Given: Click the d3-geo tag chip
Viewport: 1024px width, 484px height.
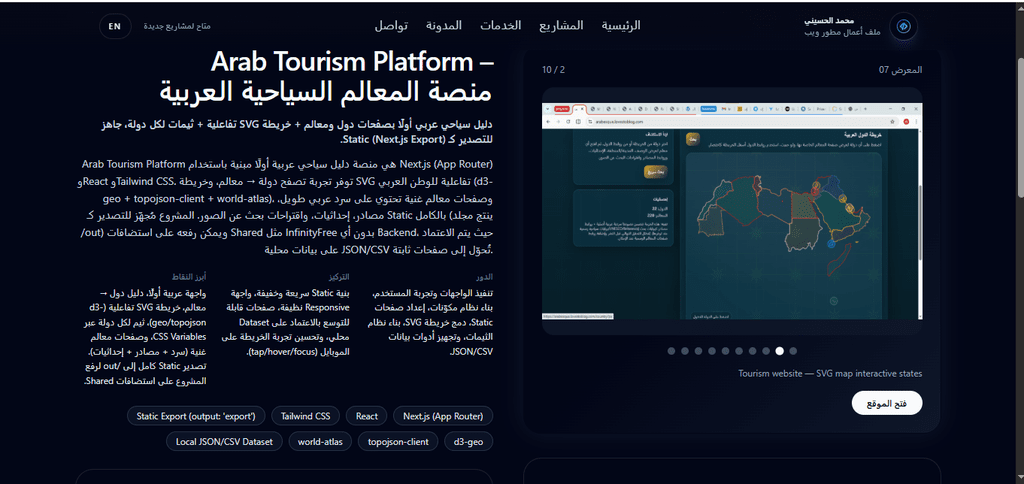Looking at the screenshot, I should (469, 441).
